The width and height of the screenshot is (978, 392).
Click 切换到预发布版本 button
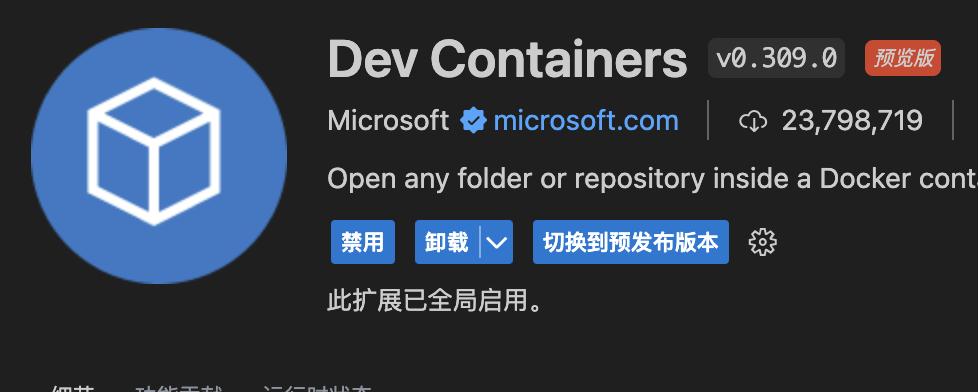pos(631,242)
